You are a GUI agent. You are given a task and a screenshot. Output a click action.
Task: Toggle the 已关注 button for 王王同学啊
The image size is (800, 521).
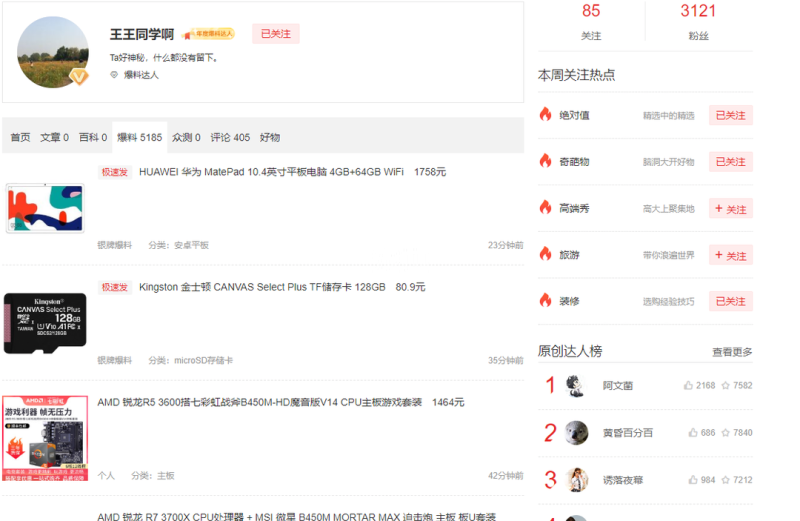275,34
